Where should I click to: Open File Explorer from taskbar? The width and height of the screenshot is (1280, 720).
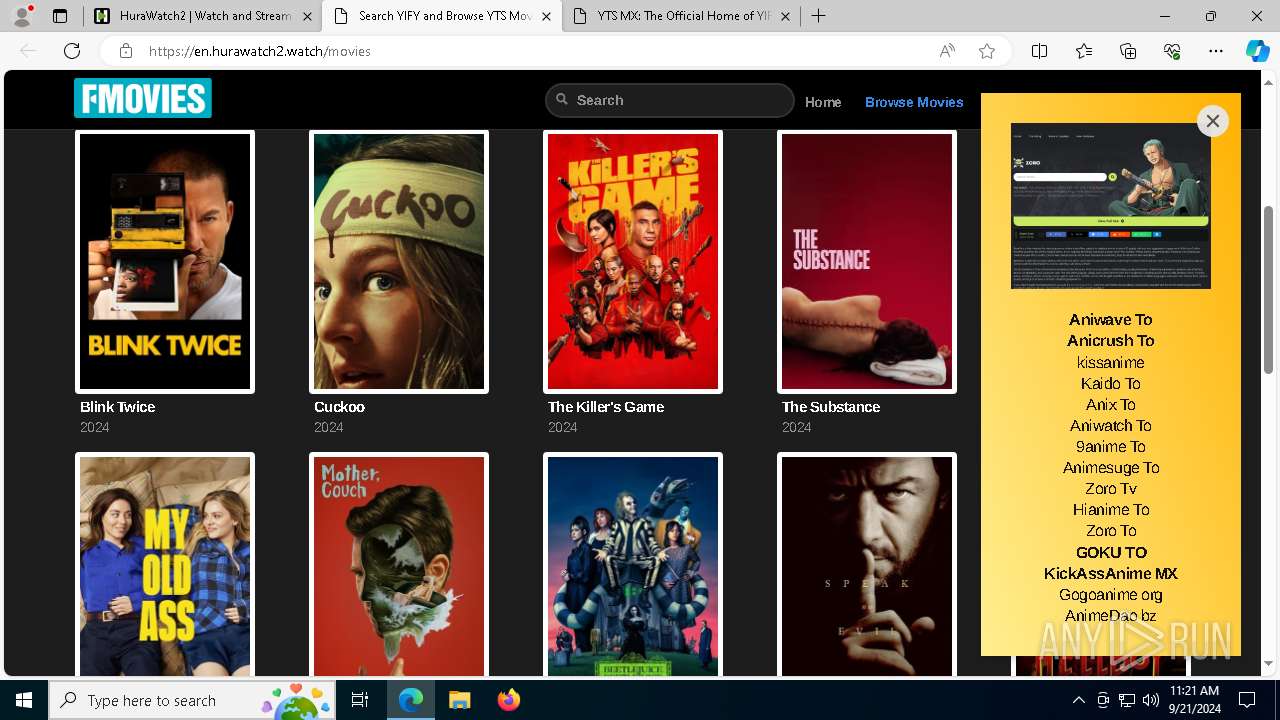point(459,700)
